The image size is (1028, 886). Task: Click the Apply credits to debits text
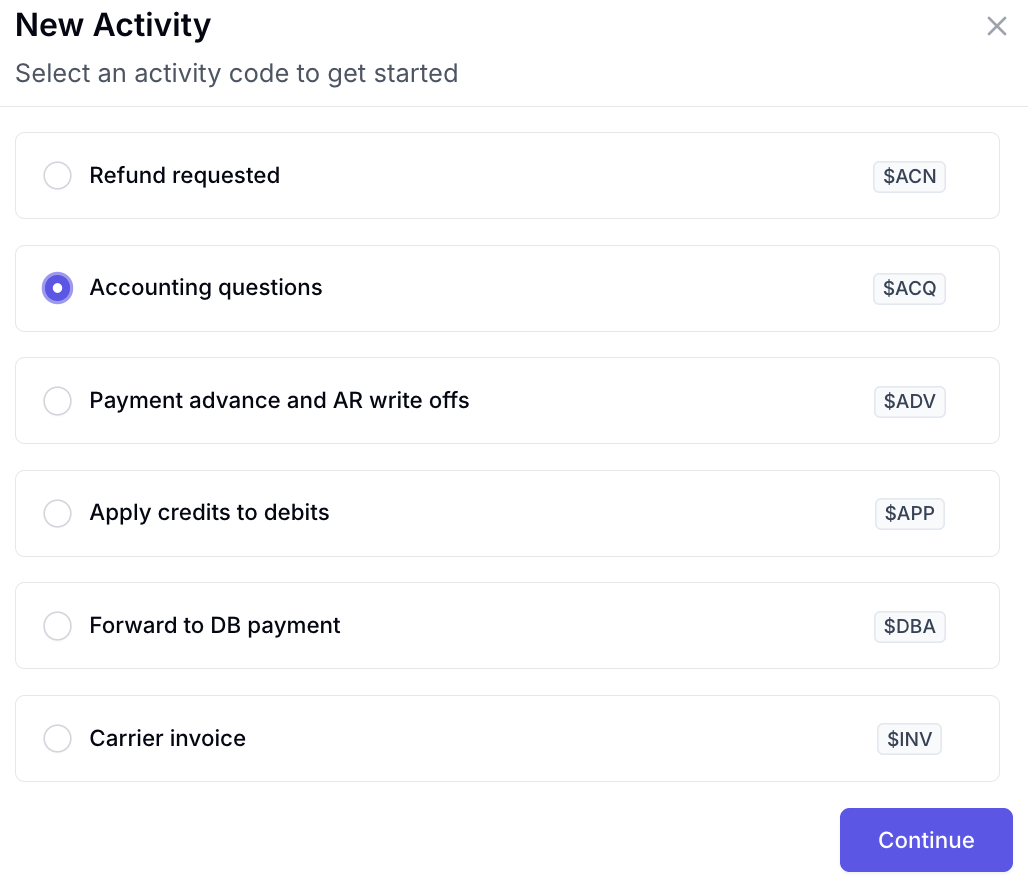point(209,513)
